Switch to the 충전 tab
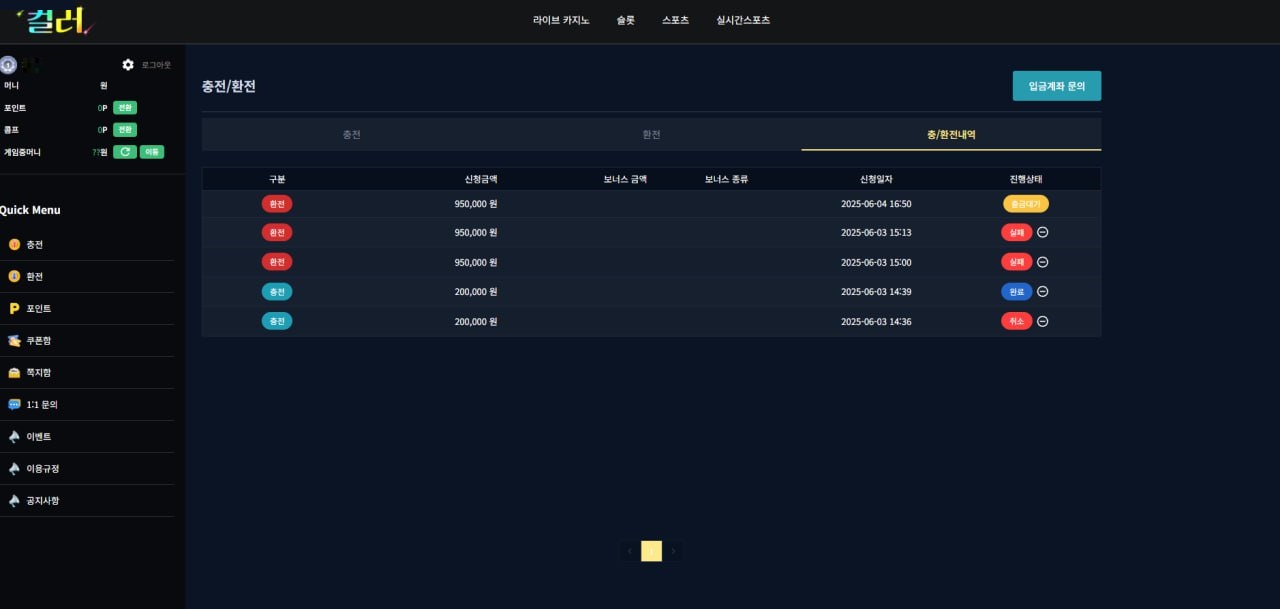This screenshot has width=1280, height=609. pyautogui.click(x=352, y=134)
